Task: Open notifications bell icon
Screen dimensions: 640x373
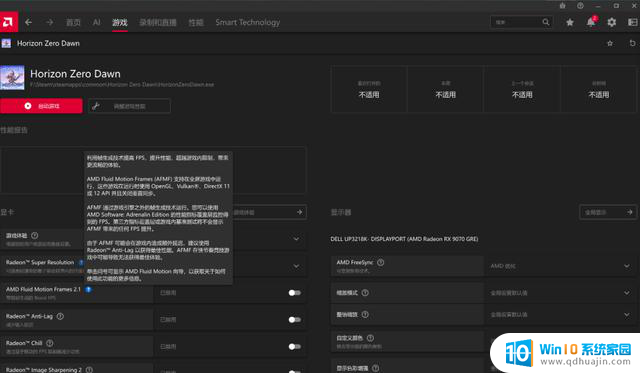Action: point(591,22)
